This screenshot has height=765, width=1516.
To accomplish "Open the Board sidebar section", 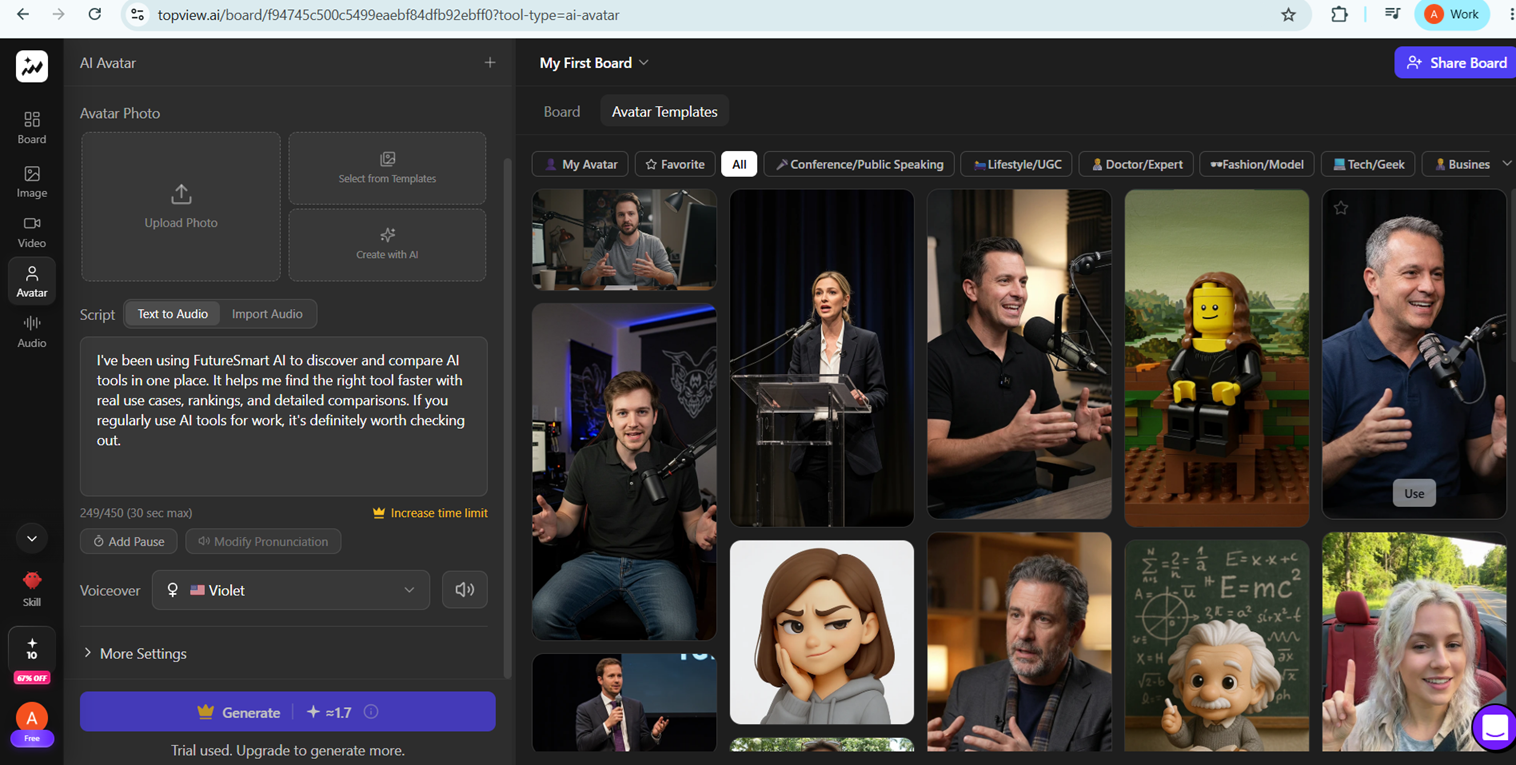I will (x=32, y=128).
